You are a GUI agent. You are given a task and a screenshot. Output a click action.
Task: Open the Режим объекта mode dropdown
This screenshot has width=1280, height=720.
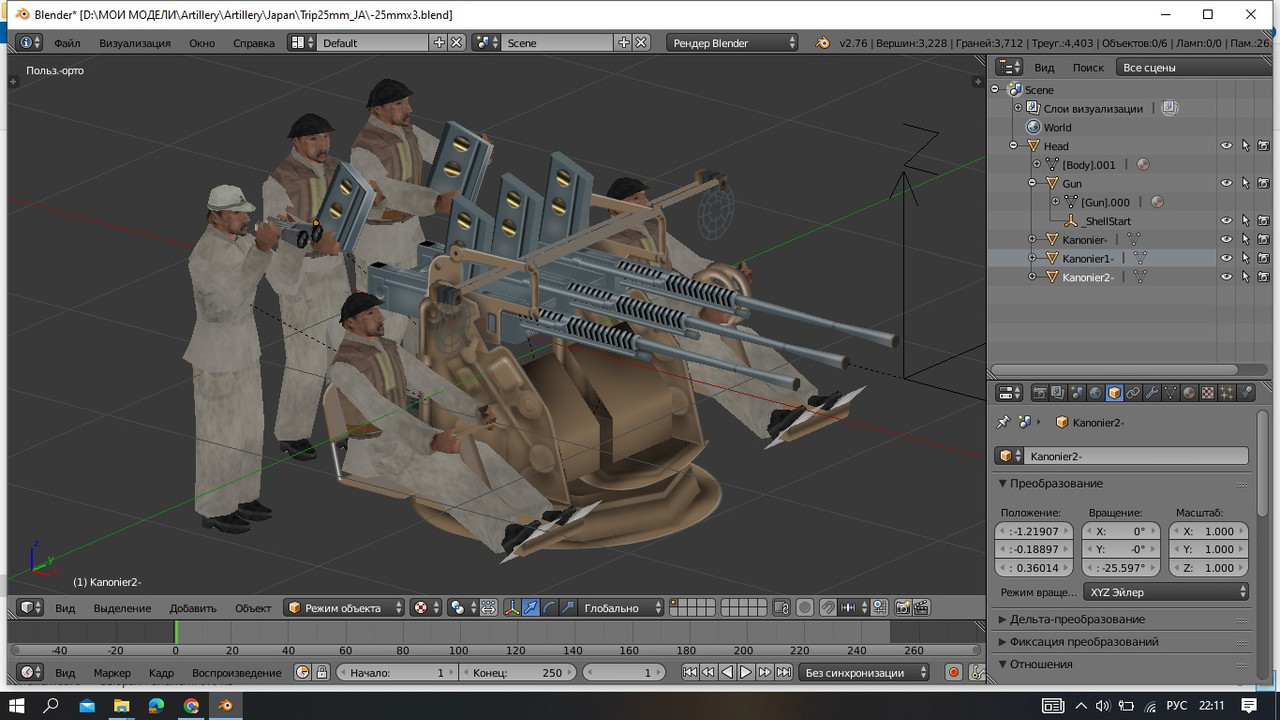tap(345, 608)
